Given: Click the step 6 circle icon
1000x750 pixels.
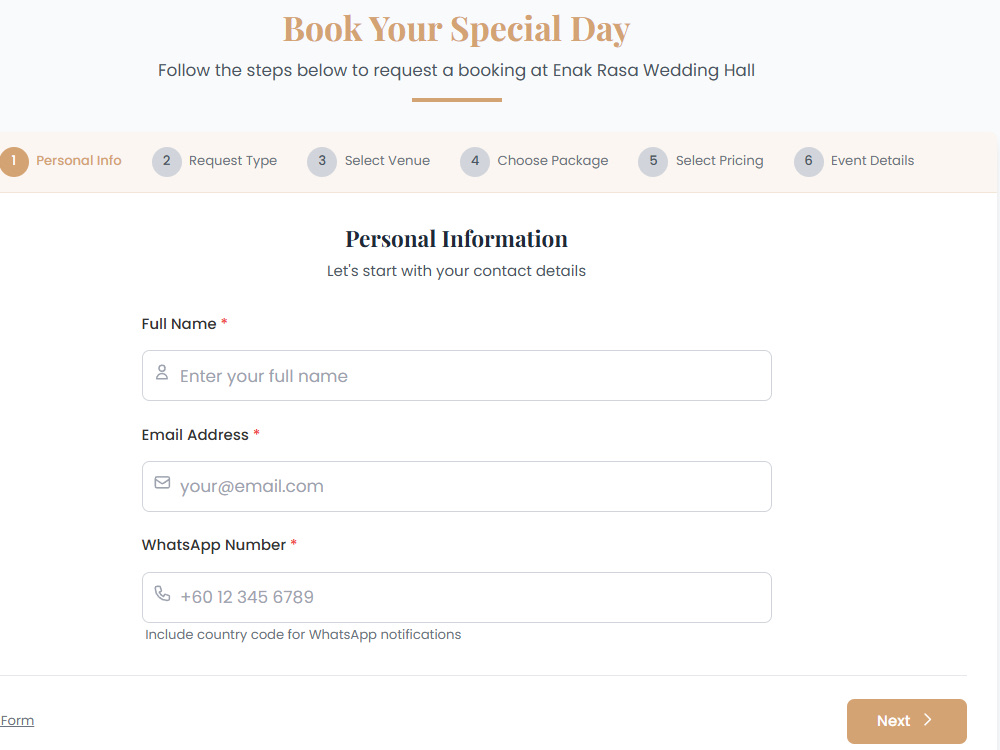Looking at the screenshot, I should [x=809, y=161].
